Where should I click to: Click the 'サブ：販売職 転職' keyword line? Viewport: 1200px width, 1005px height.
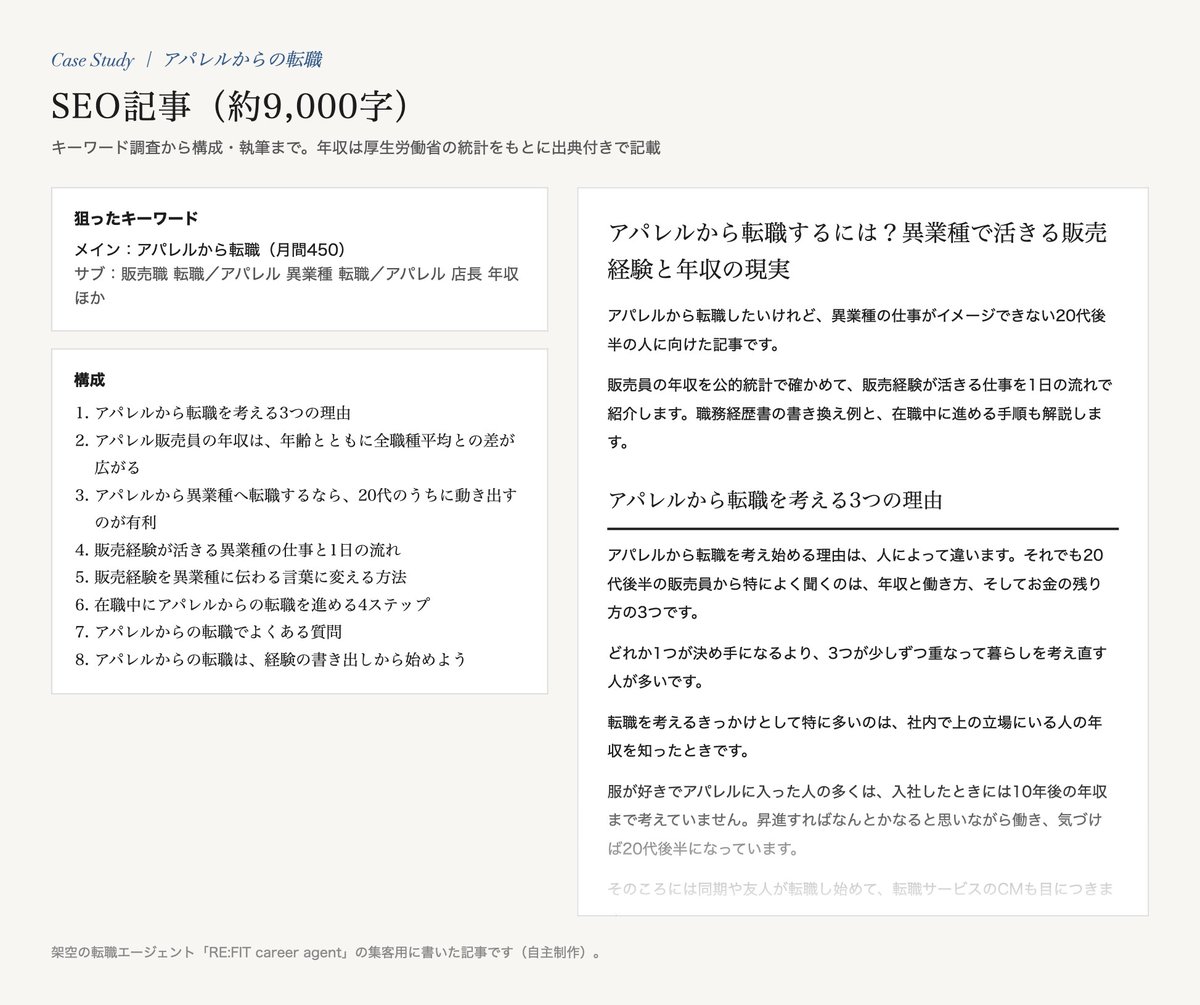[x=296, y=285]
